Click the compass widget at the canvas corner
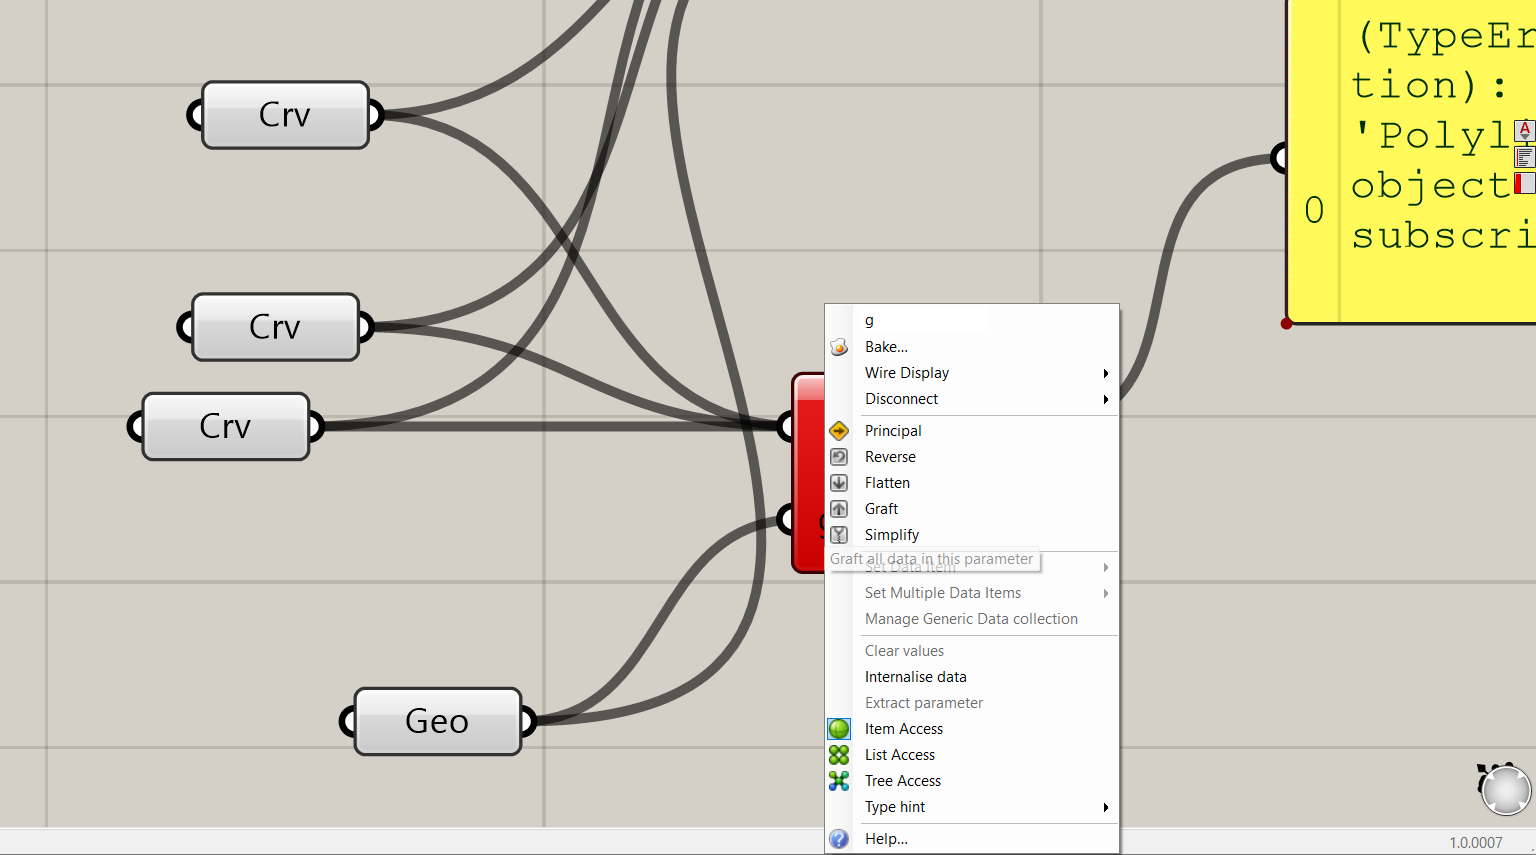Viewport: 1536px width, 855px height. (1505, 790)
